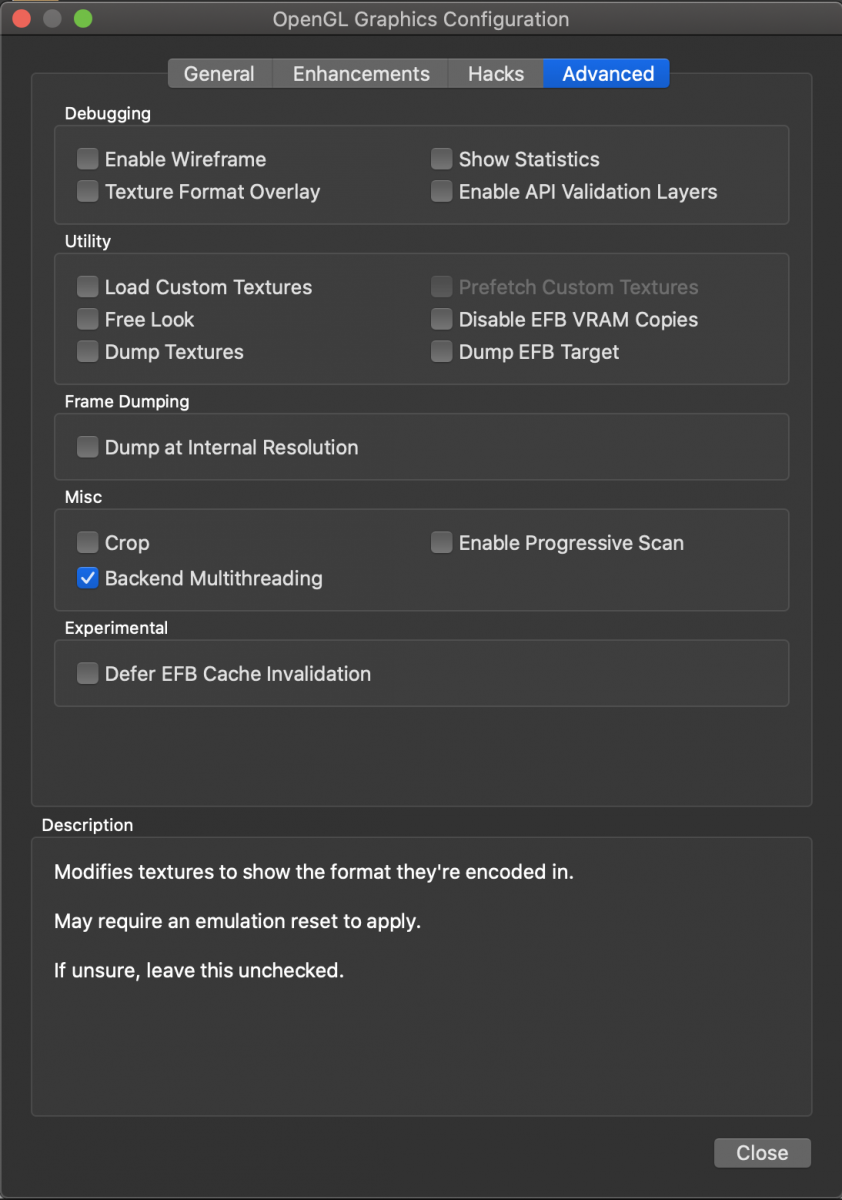The width and height of the screenshot is (842, 1200).
Task: Enable API Validation Layers checkbox
Action: click(442, 192)
